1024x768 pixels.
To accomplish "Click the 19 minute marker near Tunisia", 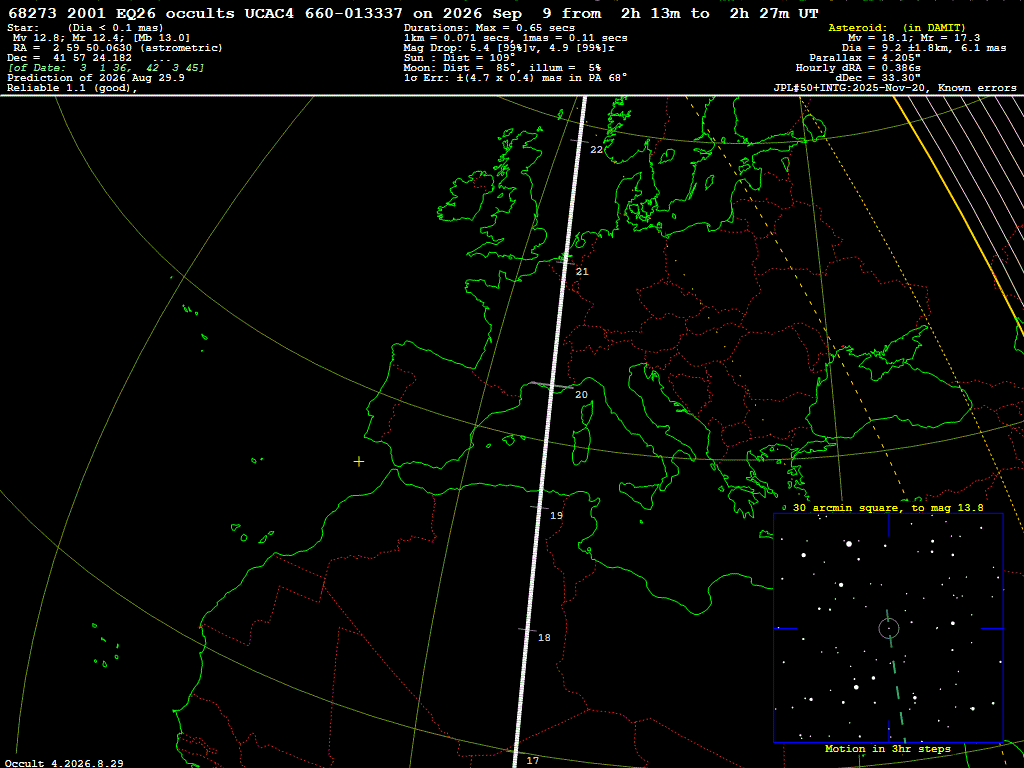I will click(x=556, y=515).
